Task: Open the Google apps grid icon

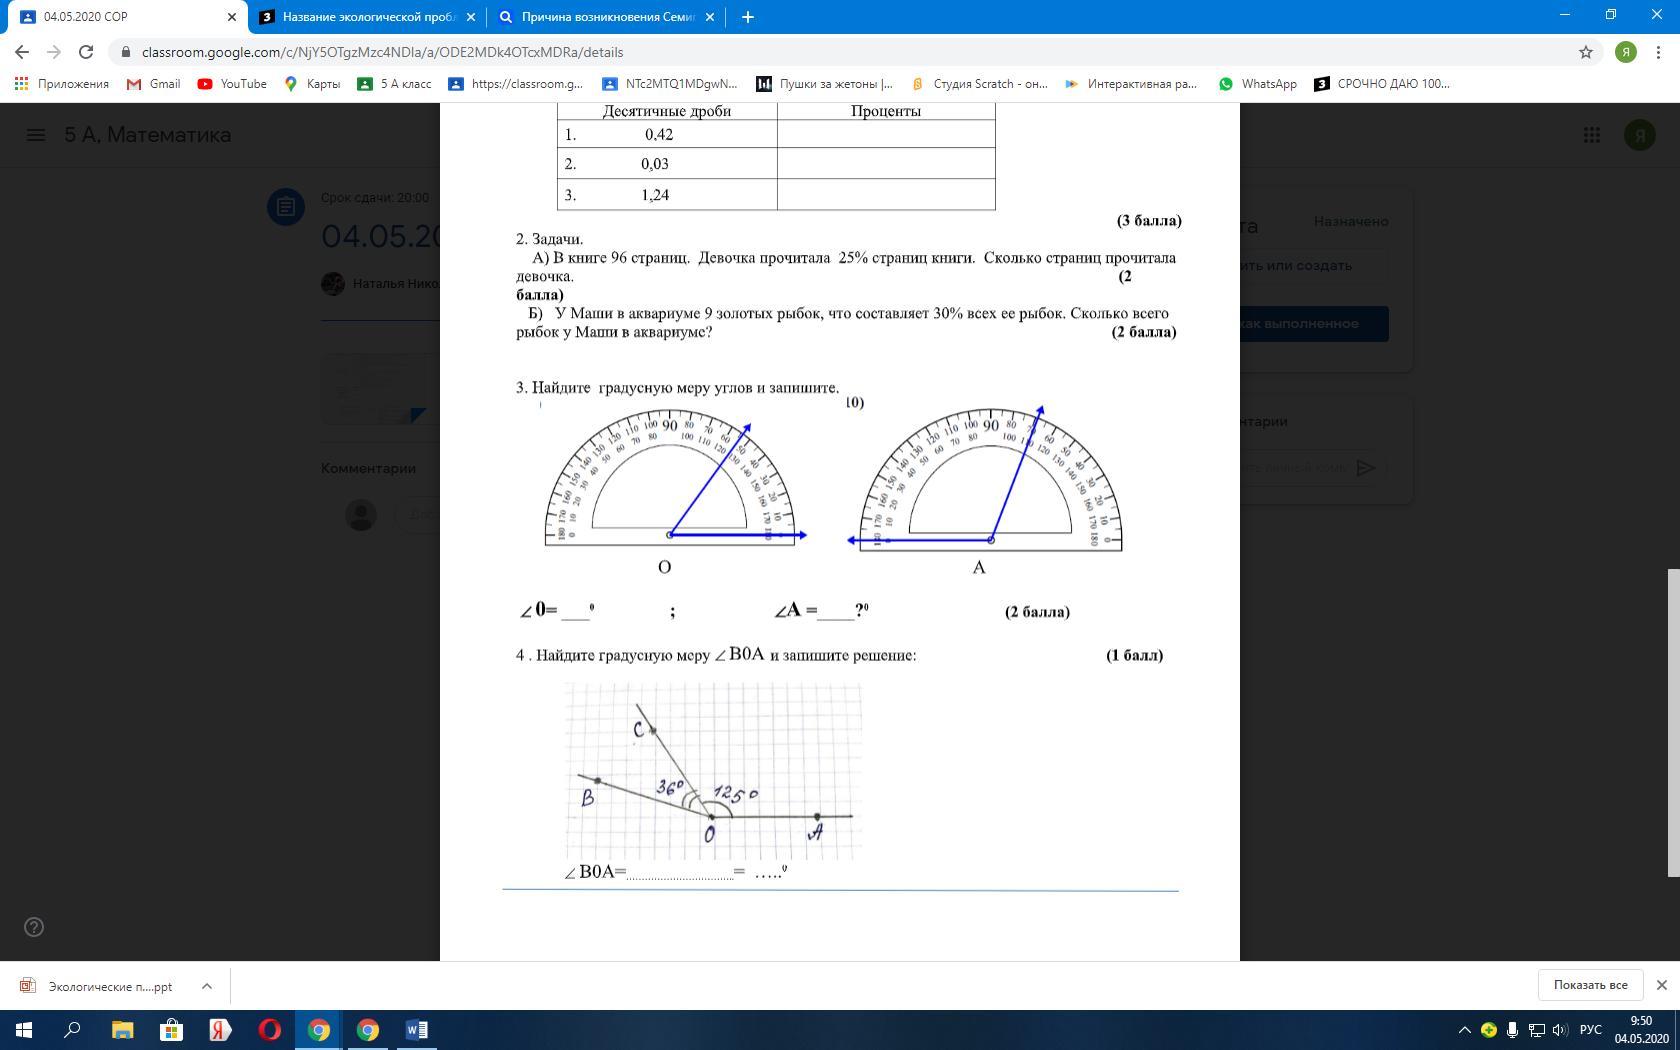Action: (x=1592, y=135)
